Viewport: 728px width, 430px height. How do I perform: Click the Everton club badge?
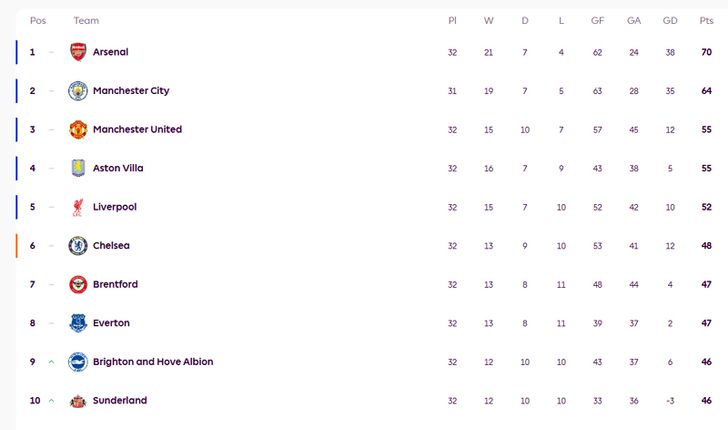click(78, 323)
